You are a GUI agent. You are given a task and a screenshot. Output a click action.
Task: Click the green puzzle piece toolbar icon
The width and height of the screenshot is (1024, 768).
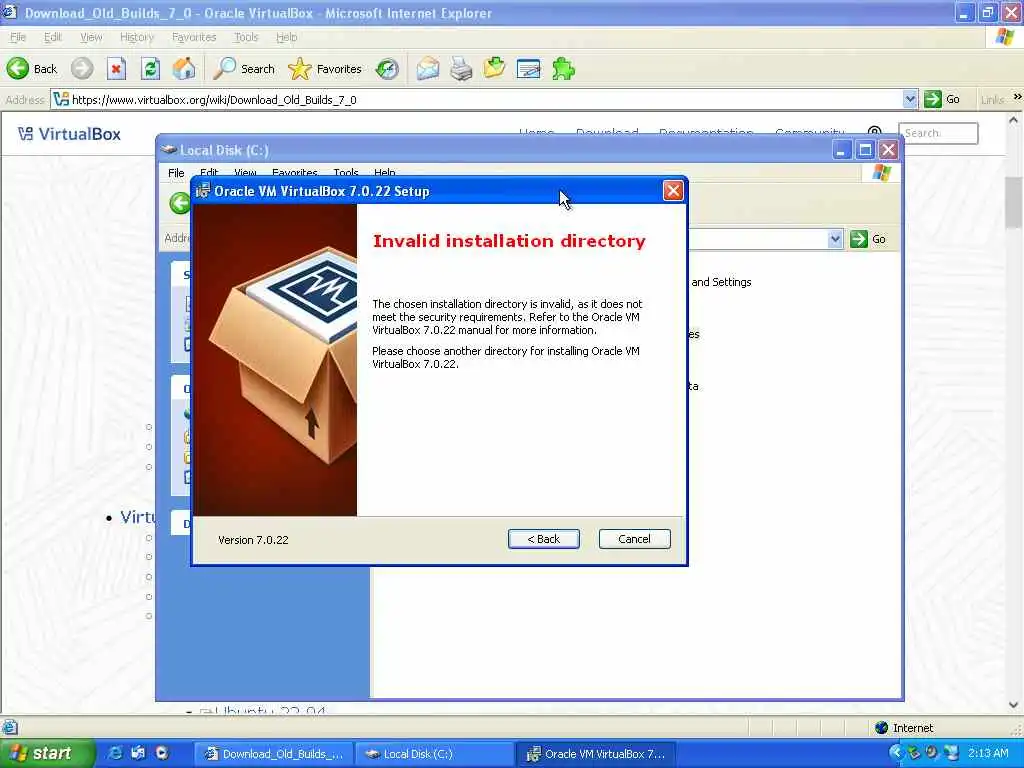click(x=563, y=69)
